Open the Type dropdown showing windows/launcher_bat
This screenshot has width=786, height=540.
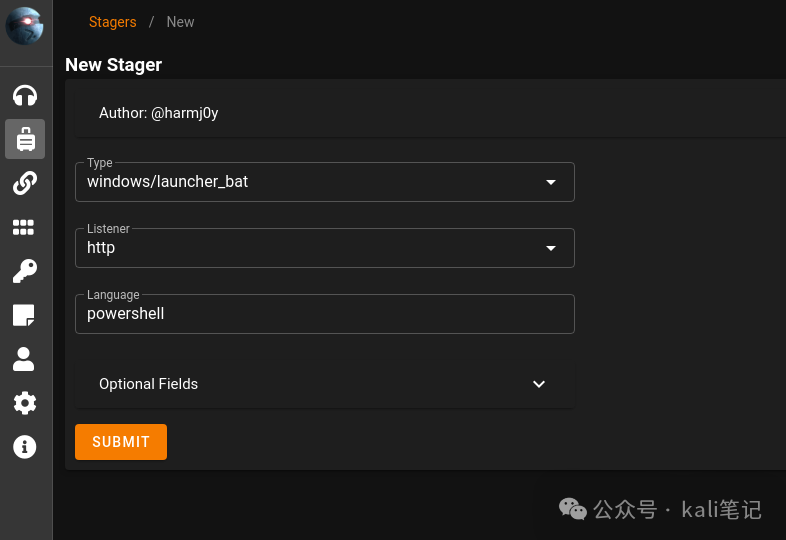(325, 182)
